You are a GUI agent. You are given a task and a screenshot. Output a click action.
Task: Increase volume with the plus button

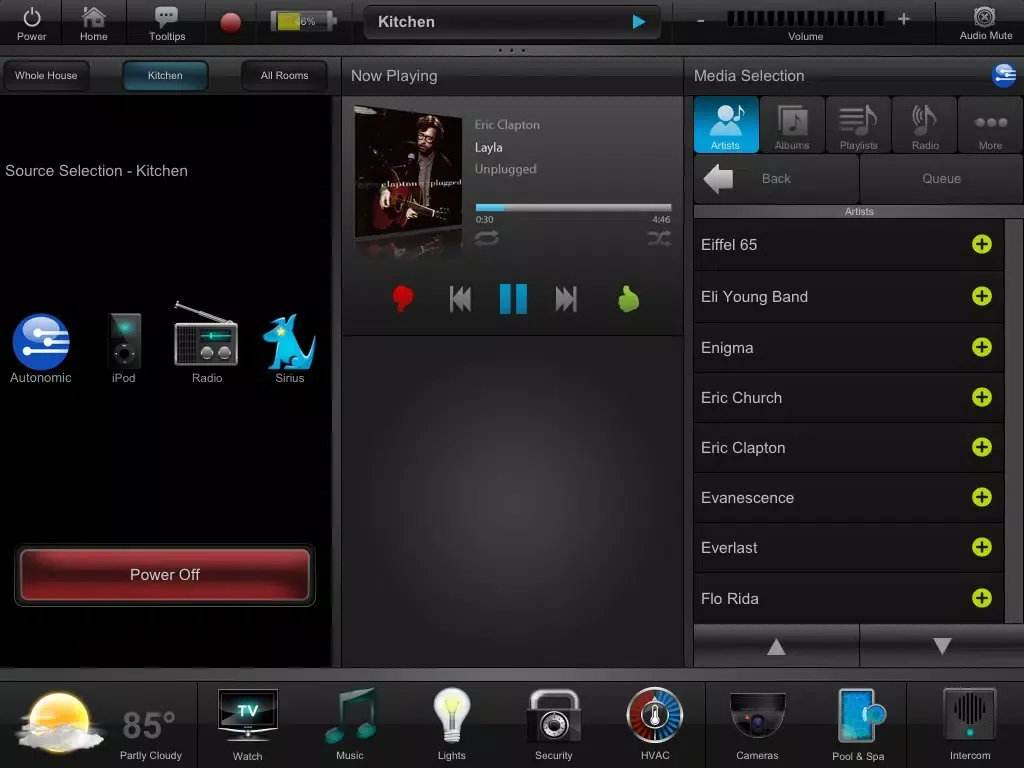(904, 20)
